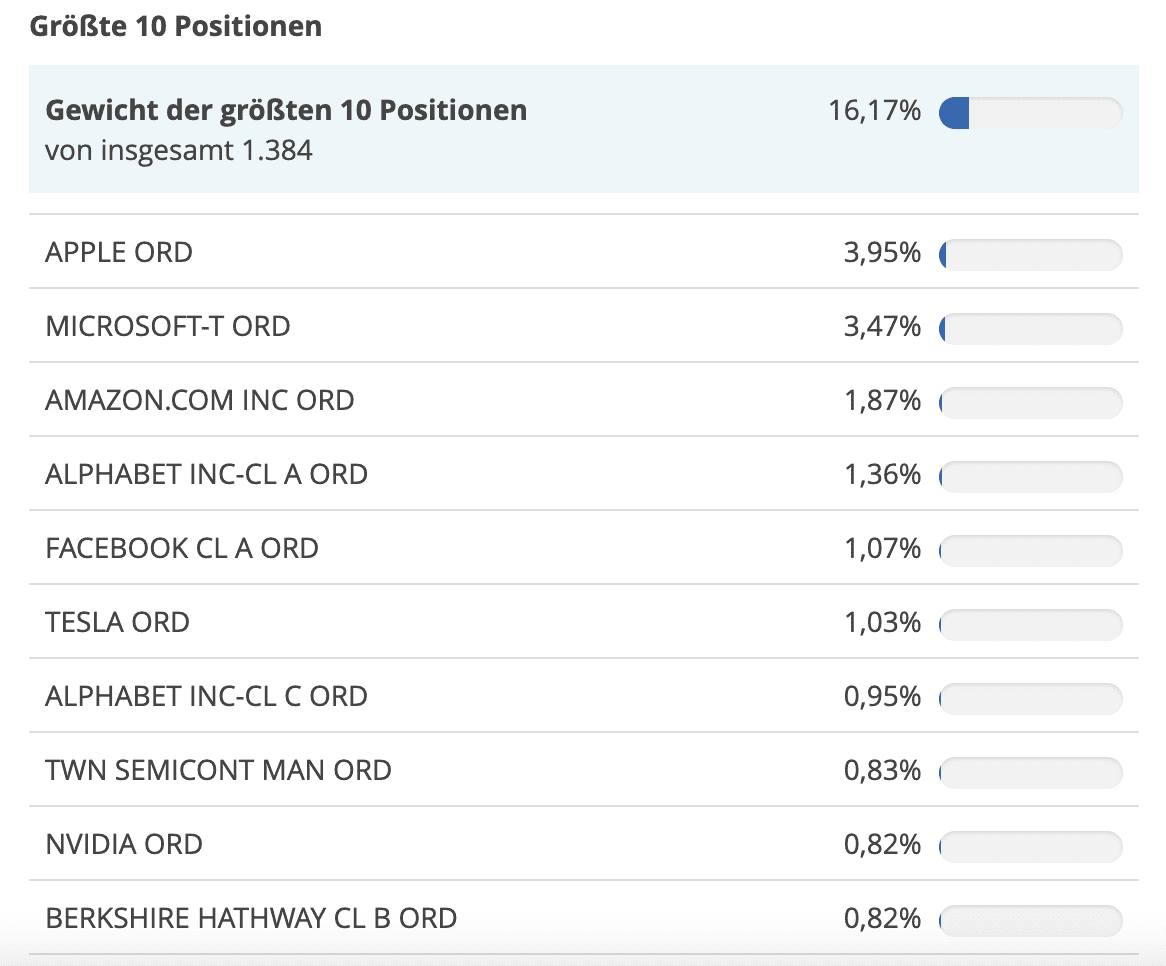Viewport: 1166px width, 966px height.
Task: Click the NVIDIA ORD position
Action: tap(124, 844)
